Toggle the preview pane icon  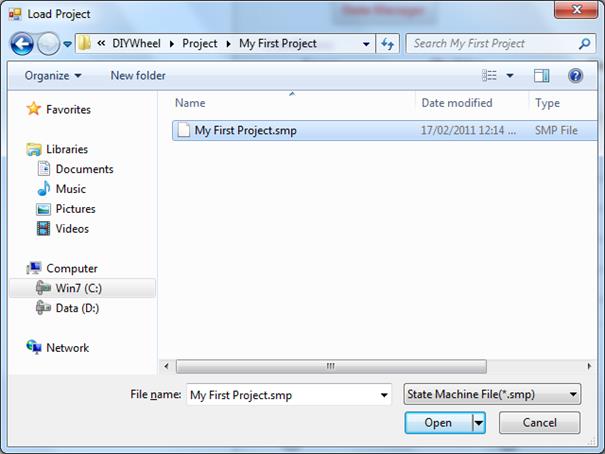point(542,75)
